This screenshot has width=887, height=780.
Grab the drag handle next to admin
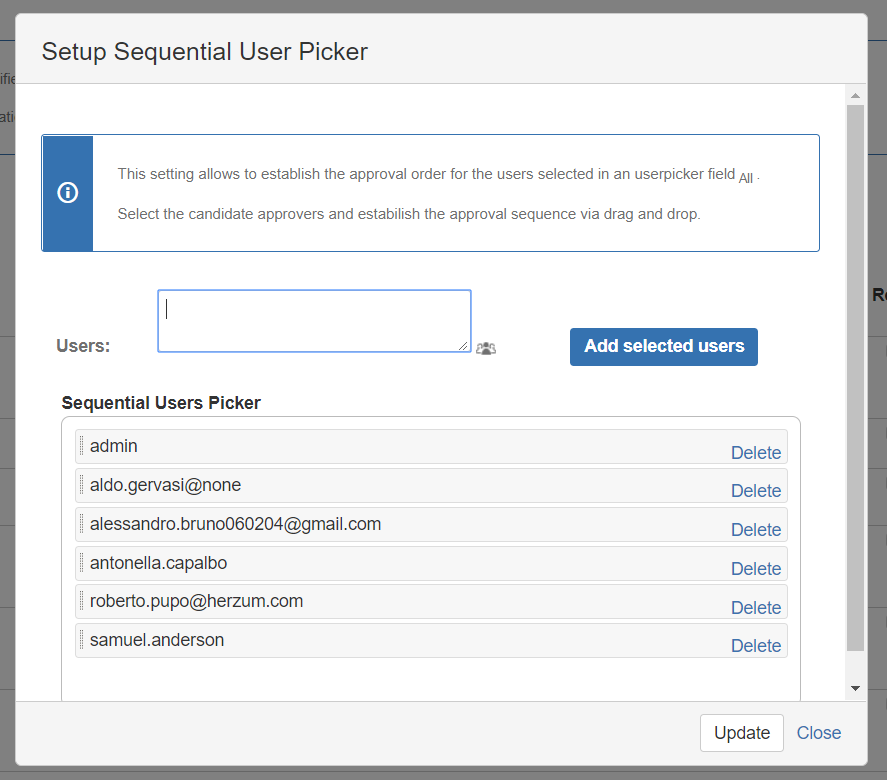coord(81,446)
